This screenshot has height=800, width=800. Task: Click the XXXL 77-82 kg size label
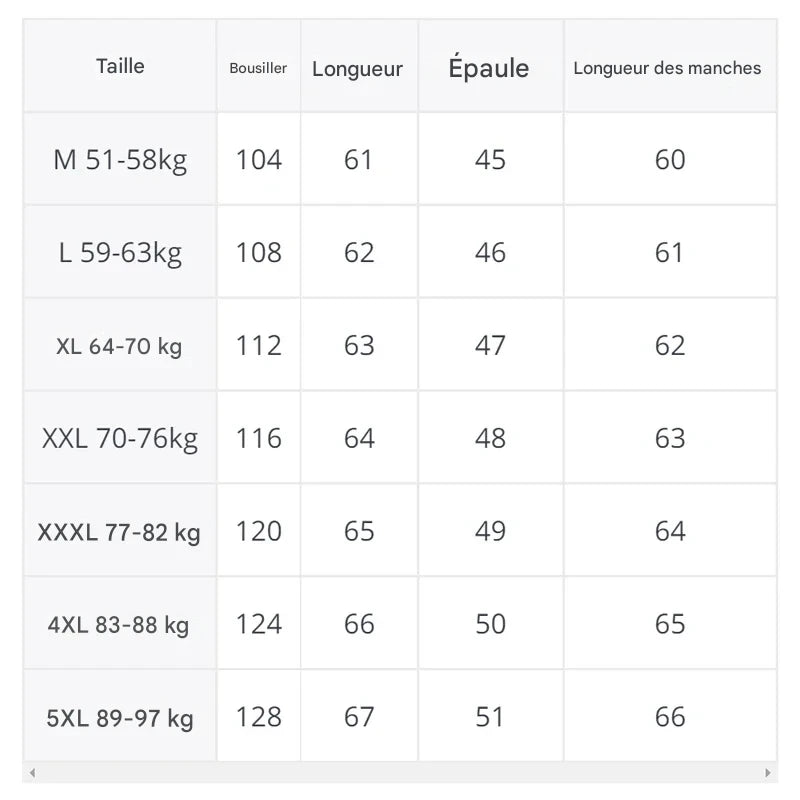pos(120,532)
